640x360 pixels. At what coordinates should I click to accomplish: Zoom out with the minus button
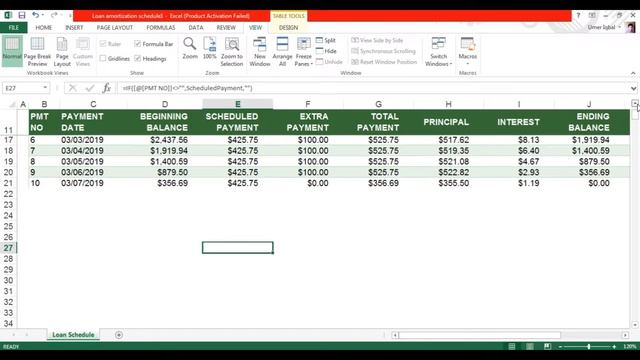pos(560,347)
